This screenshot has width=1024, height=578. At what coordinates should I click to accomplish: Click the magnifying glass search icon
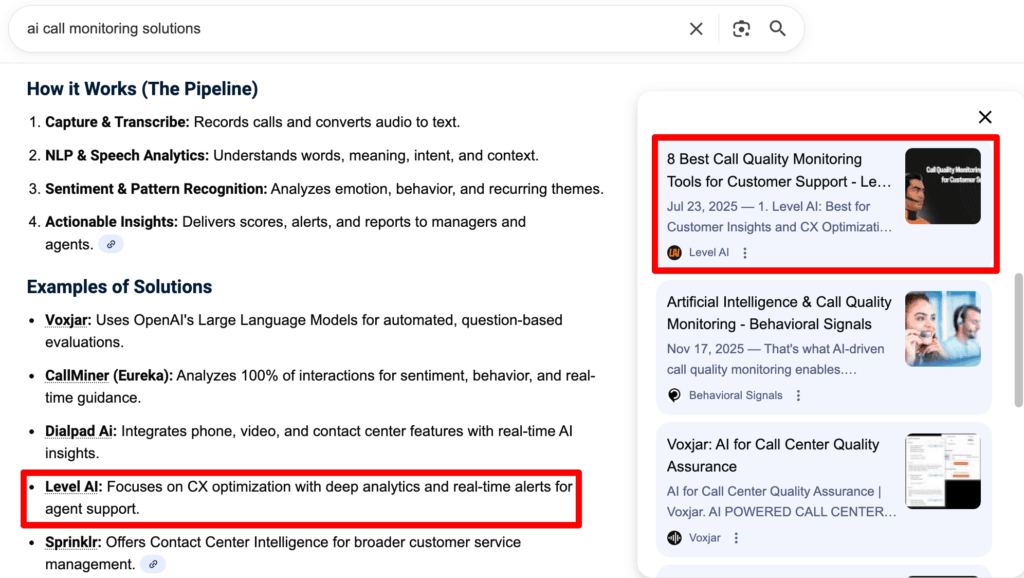[x=777, y=29]
